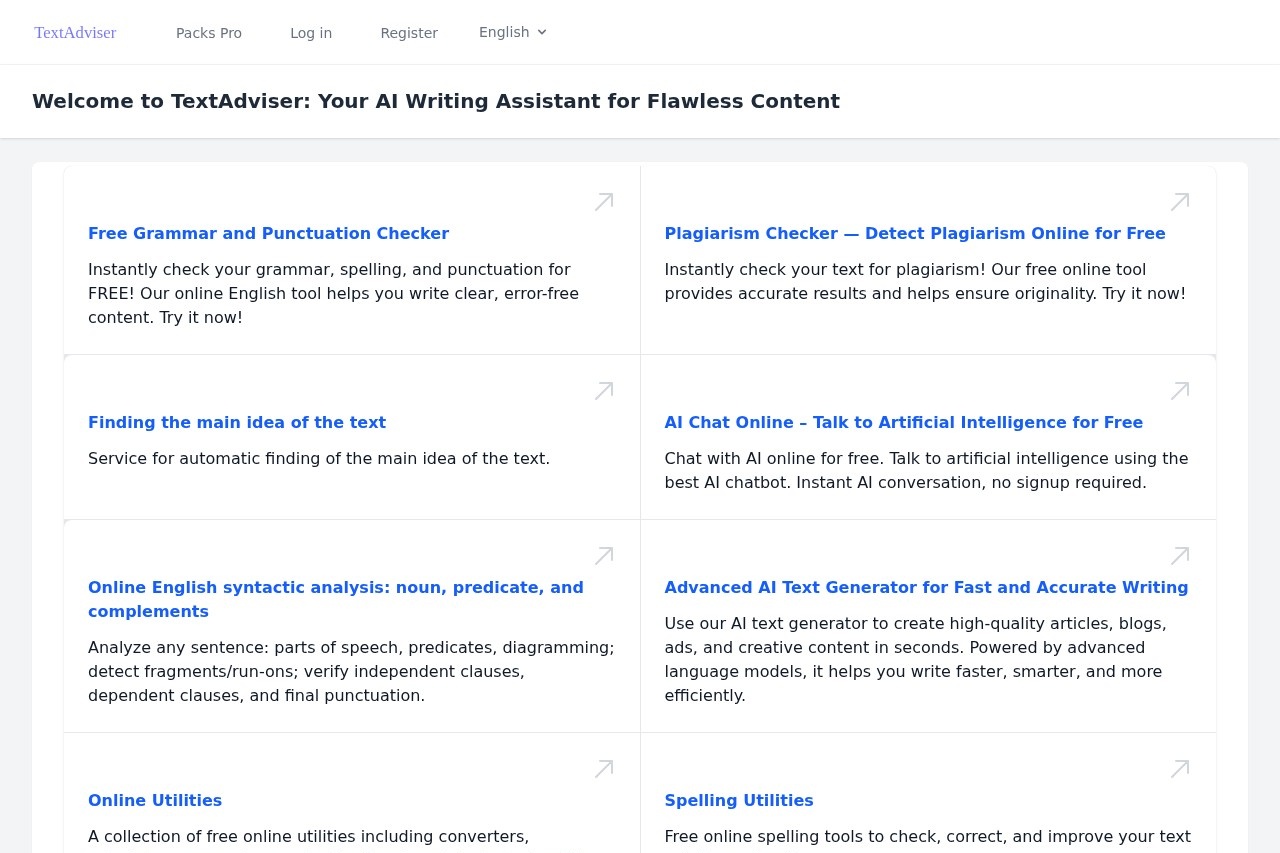Click arrow icon on AI Text Generator card

pos(1180,556)
